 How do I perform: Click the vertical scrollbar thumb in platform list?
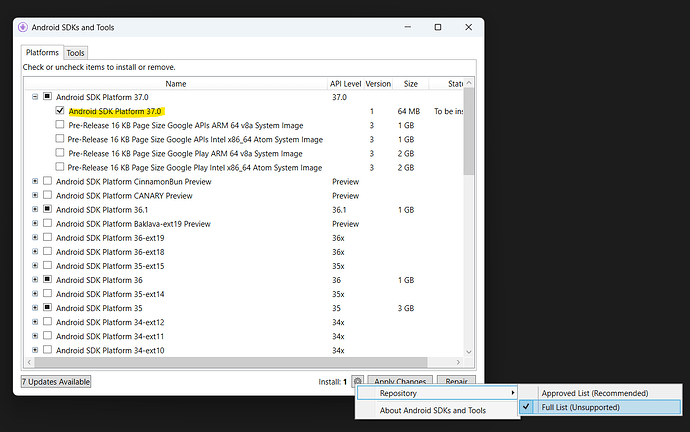click(x=469, y=131)
